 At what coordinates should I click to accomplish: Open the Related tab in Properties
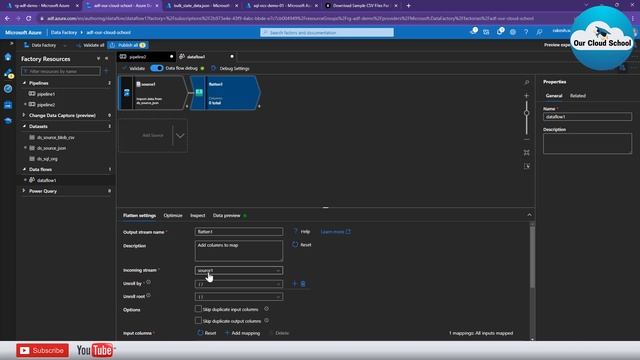[578, 96]
